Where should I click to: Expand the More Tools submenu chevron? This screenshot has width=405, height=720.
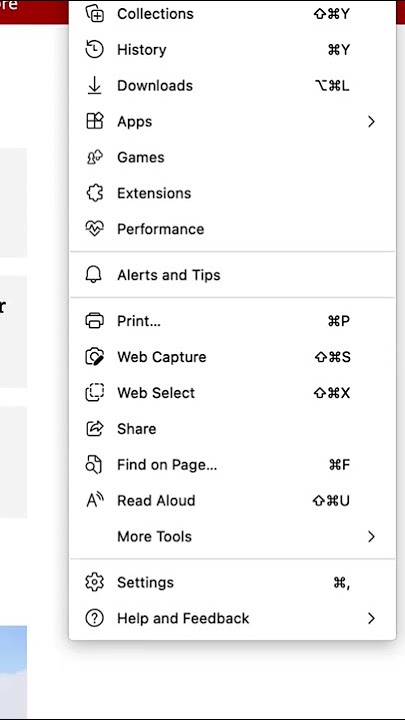[x=371, y=536]
